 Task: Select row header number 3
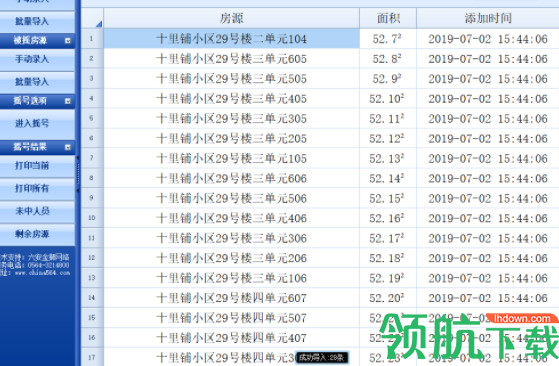92,78
